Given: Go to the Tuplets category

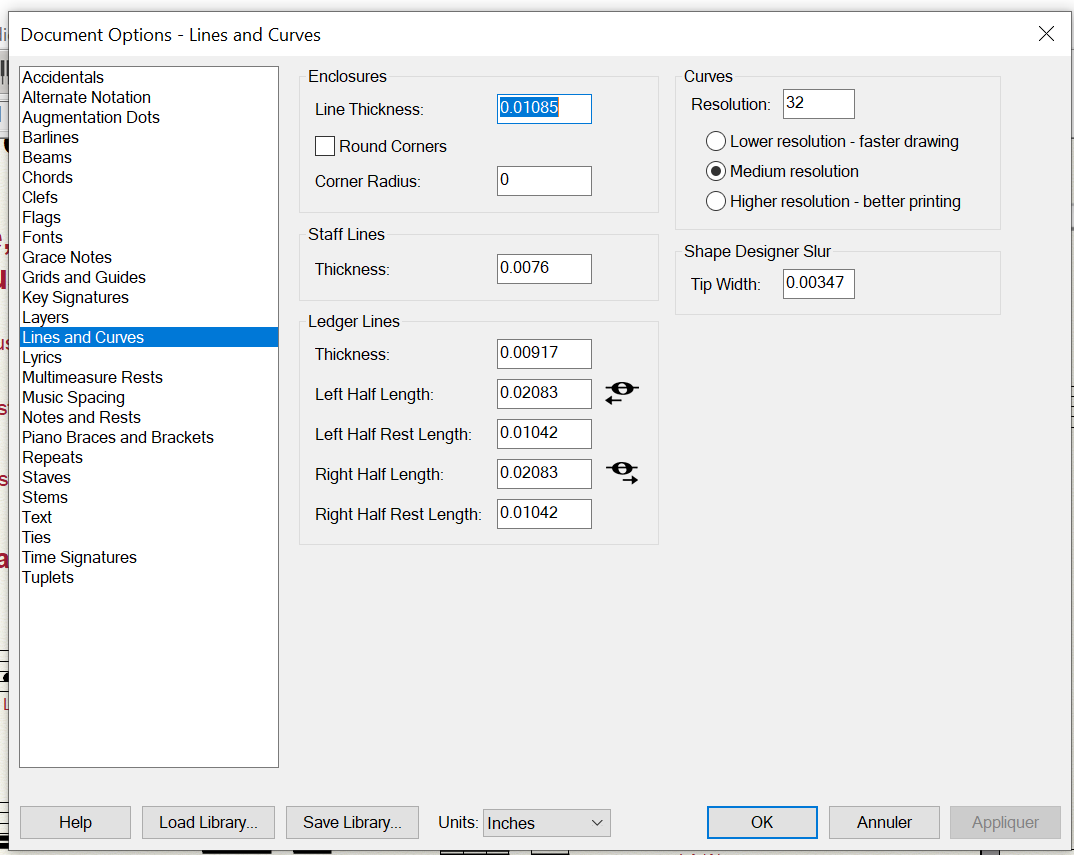Looking at the screenshot, I should tap(48, 577).
